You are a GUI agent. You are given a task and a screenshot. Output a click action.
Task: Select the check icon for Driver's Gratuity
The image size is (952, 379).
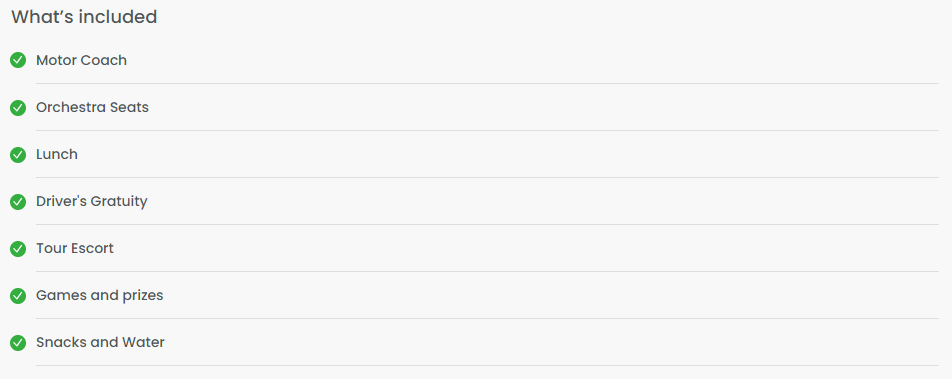point(18,201)
